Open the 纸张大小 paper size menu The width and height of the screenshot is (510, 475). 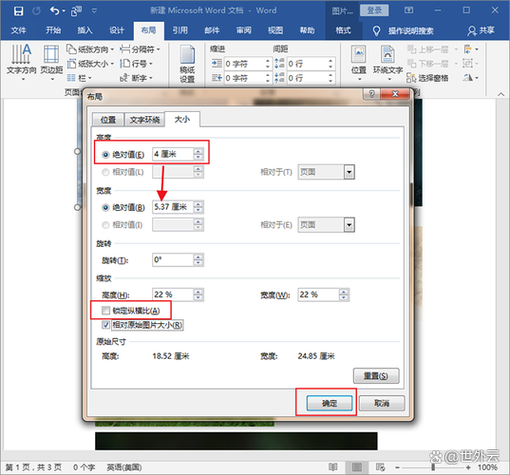(x=90, y=64)
